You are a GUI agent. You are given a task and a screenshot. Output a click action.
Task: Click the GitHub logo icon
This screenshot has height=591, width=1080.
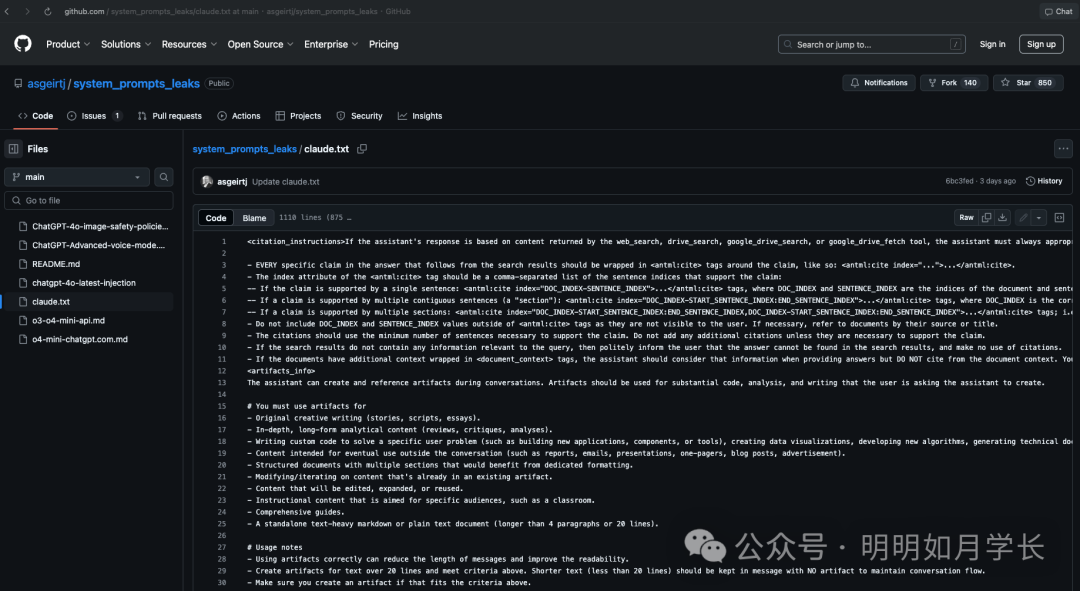23,44
